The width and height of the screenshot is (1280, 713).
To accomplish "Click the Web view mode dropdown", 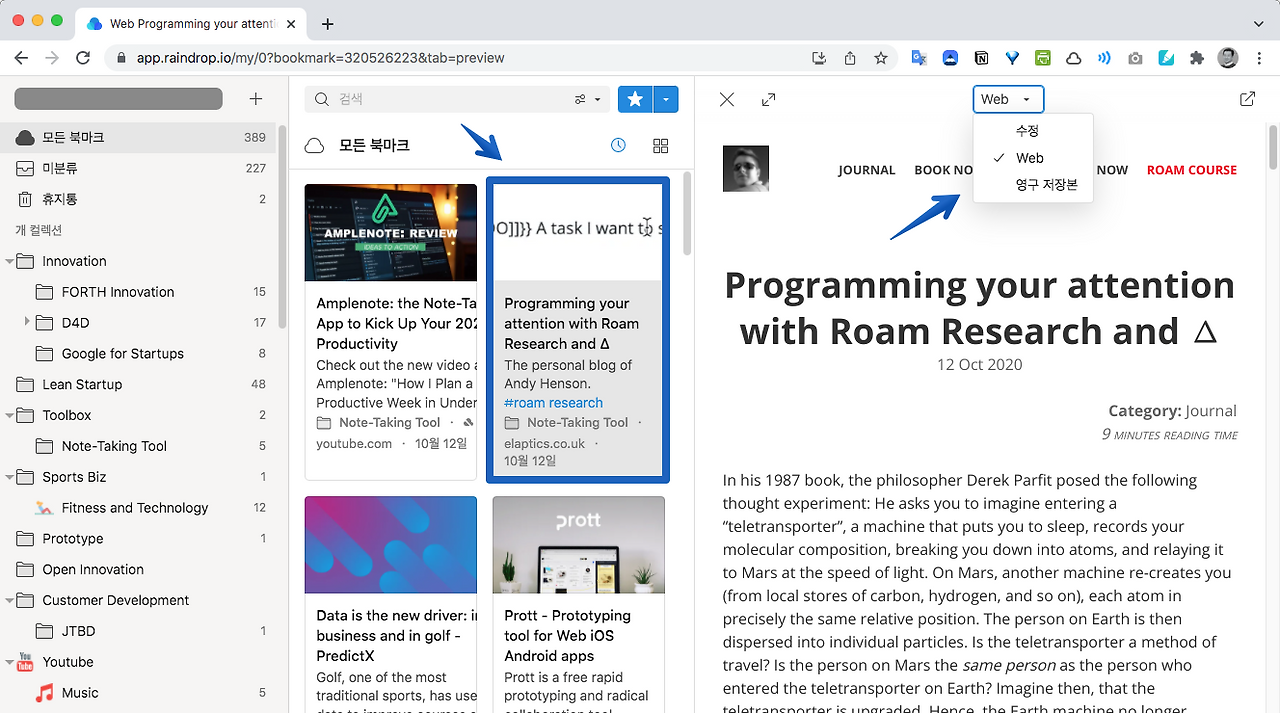I will [x=1008, y=99].
